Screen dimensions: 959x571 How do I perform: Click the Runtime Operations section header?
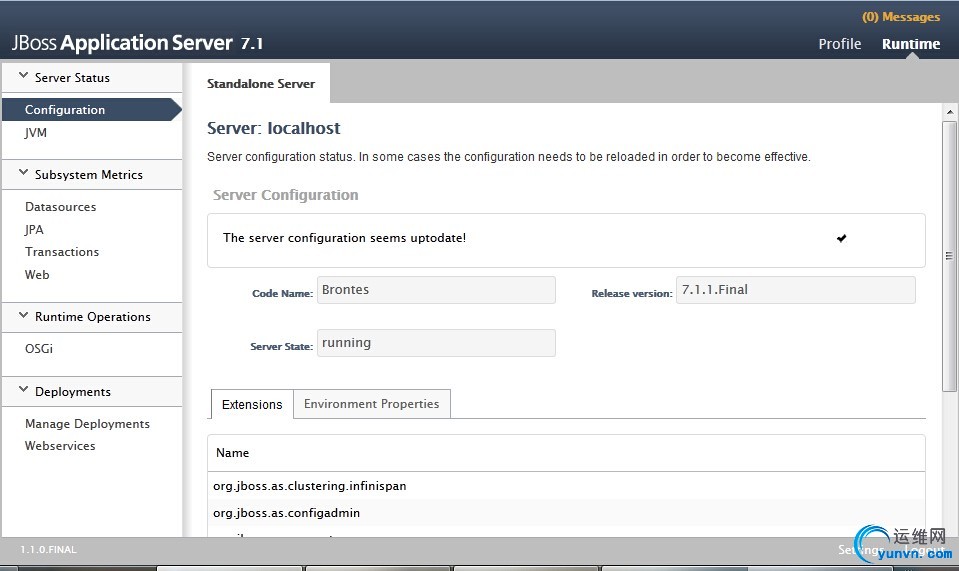[92, 317]
